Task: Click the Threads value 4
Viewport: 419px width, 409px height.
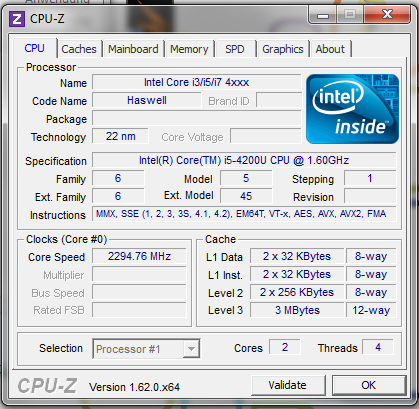Action: (x=378, y=347)
